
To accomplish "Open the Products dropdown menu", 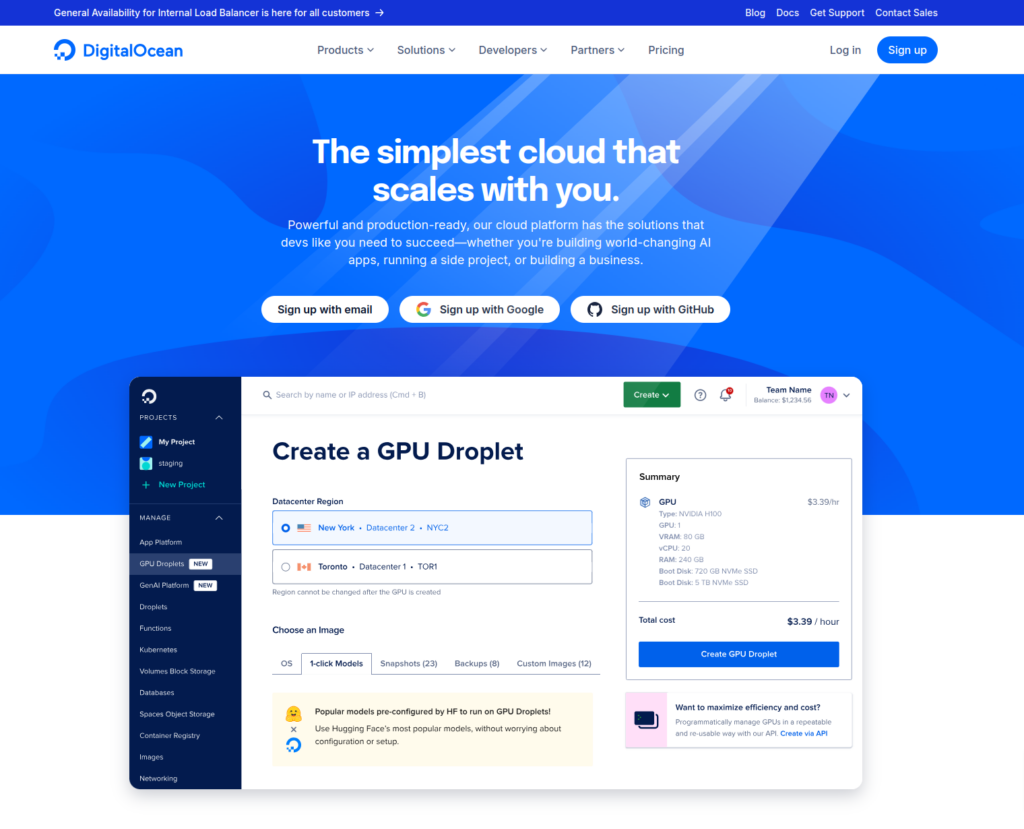I will [345, 50].
